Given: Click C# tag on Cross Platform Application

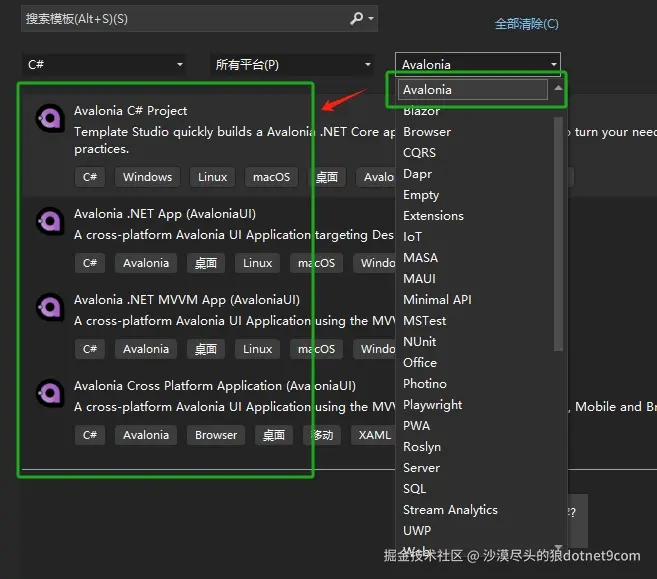Looking at the screenshot, I should 90,435.
